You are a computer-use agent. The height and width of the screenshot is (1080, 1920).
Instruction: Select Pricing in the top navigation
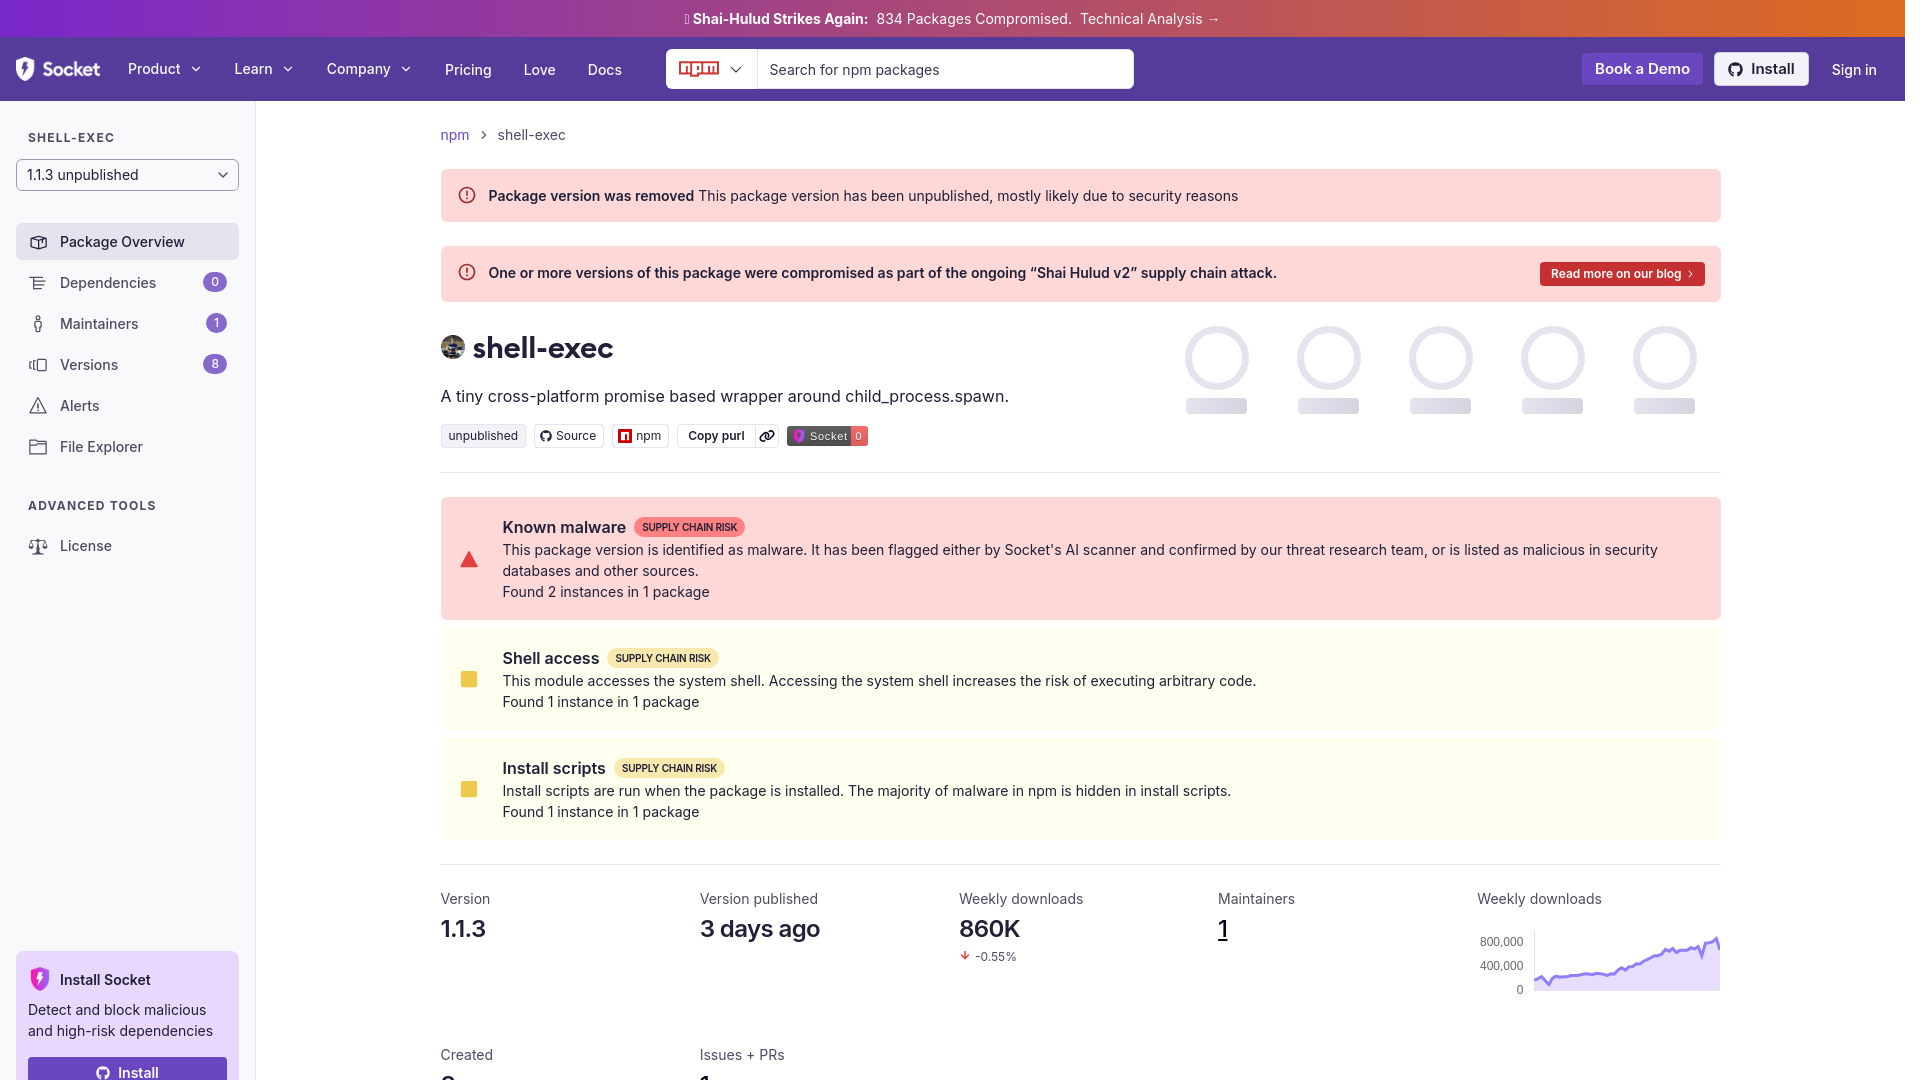coord(468,69)
